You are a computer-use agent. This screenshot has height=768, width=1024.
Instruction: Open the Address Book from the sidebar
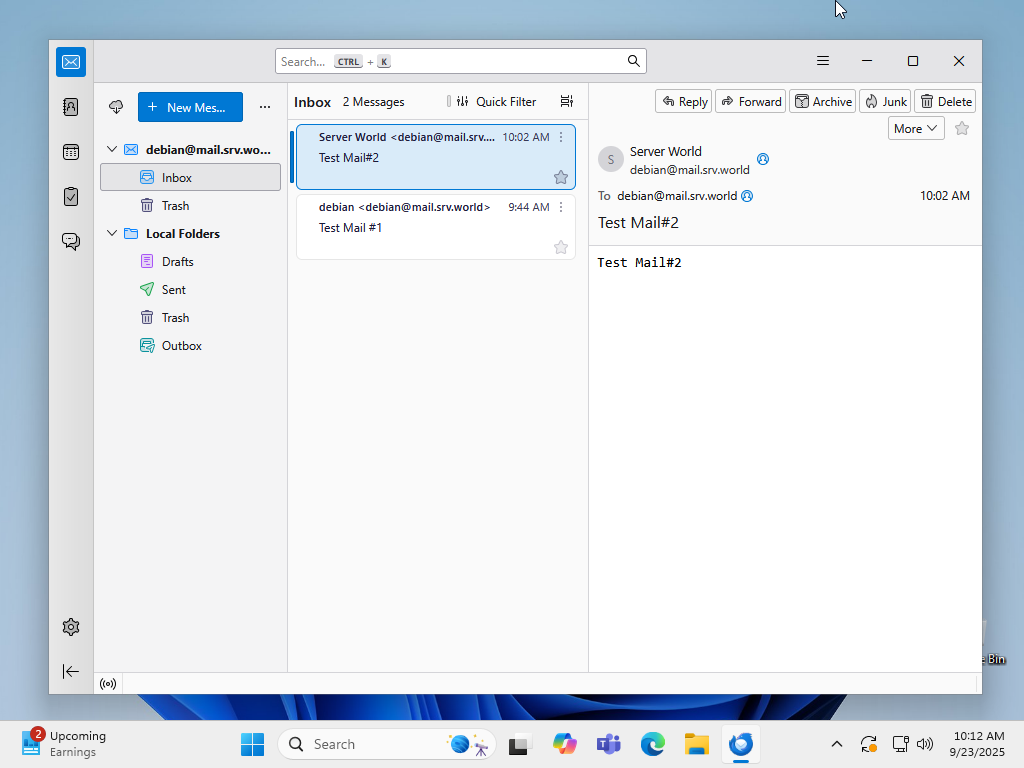click(x=71, y=107)
